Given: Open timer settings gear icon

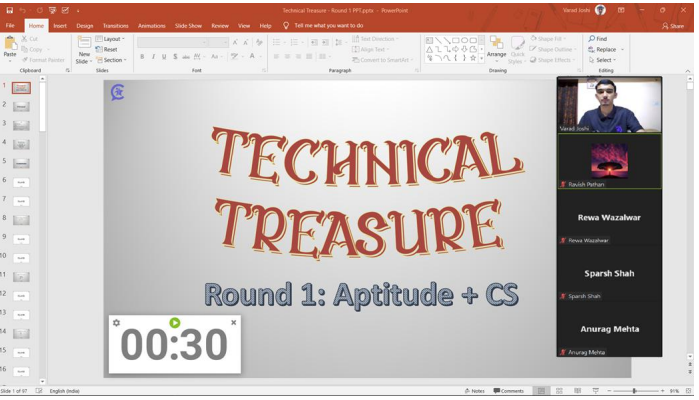Looking at the screenshot, I should [x=117, y=323].
